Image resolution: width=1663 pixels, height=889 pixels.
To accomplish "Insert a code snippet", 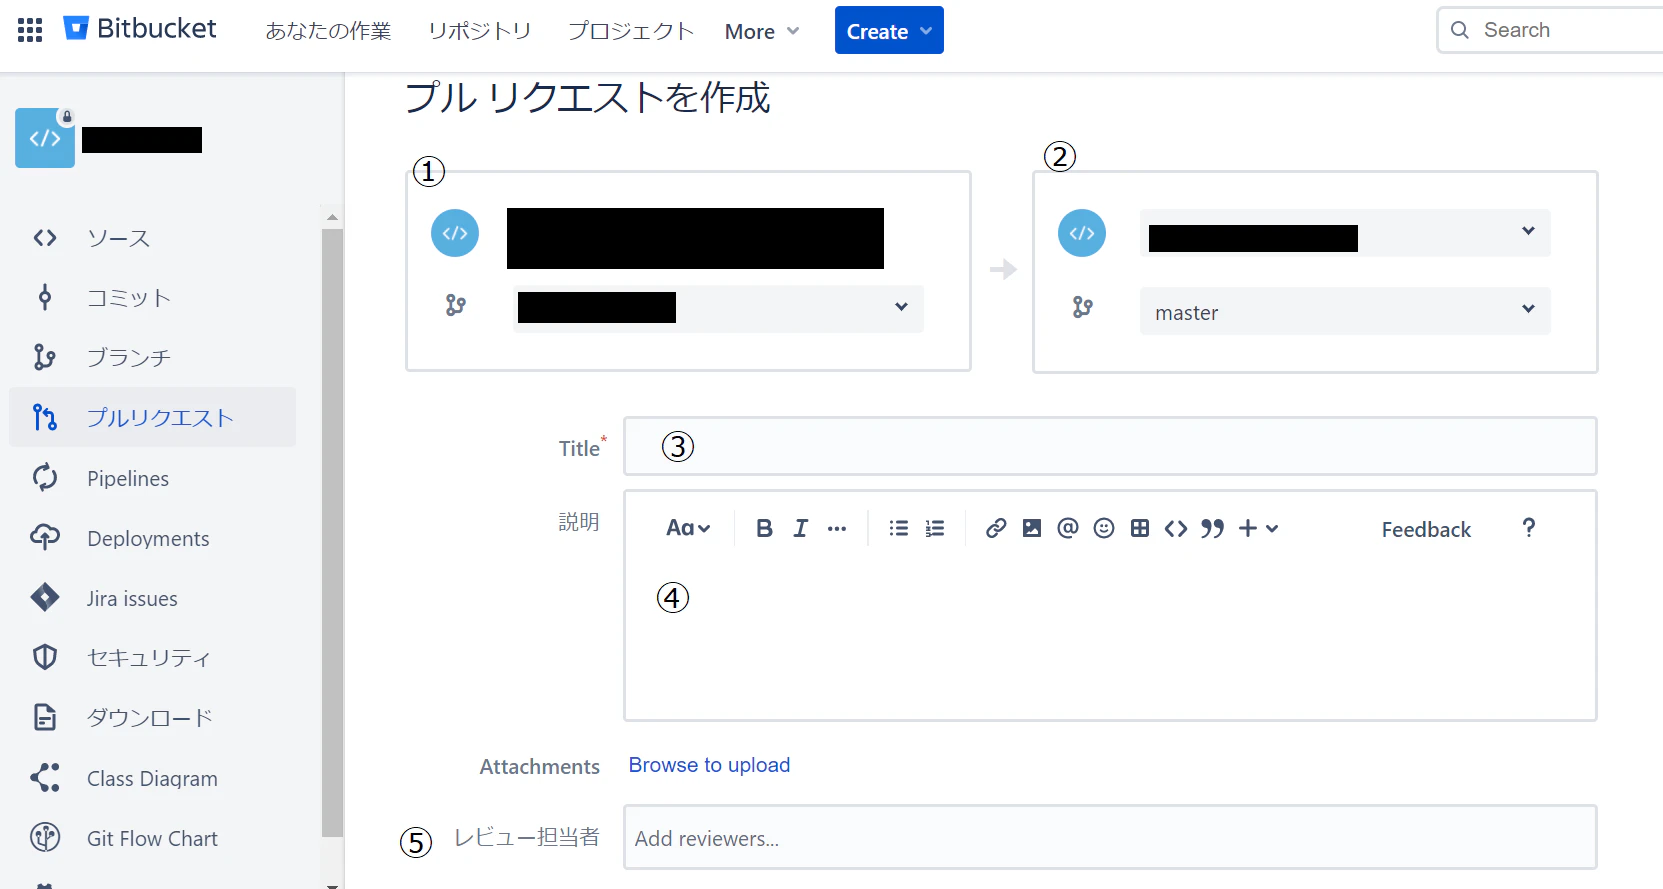I will 1176,528.
